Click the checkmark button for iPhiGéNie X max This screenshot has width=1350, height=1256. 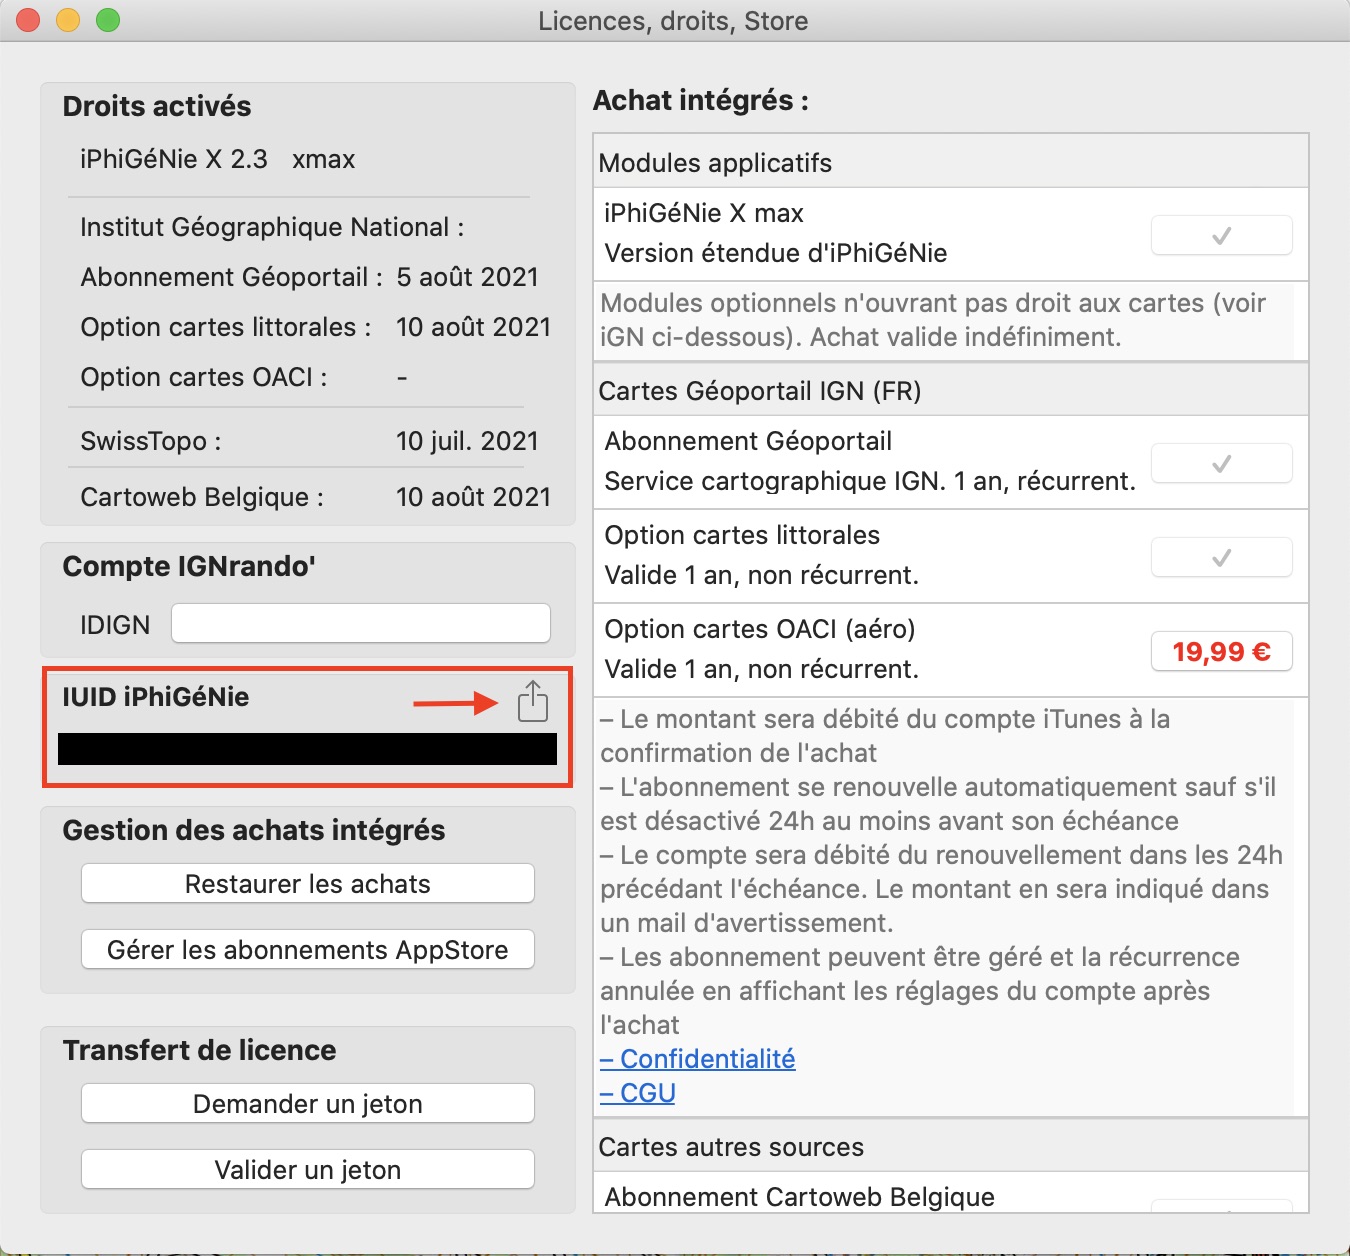pyautogui.click(x=1221, y=236)
